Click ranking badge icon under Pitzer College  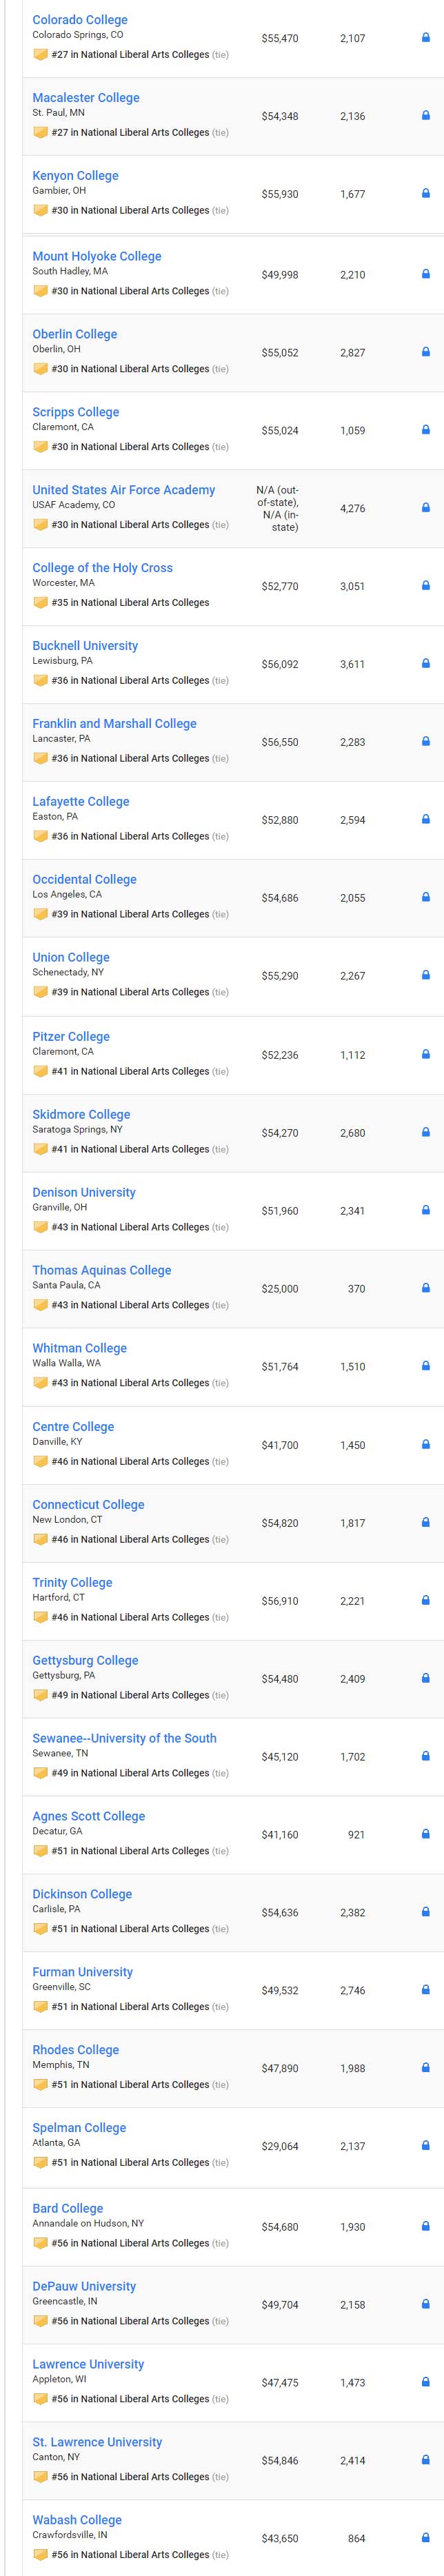[x=41, y=1071]
